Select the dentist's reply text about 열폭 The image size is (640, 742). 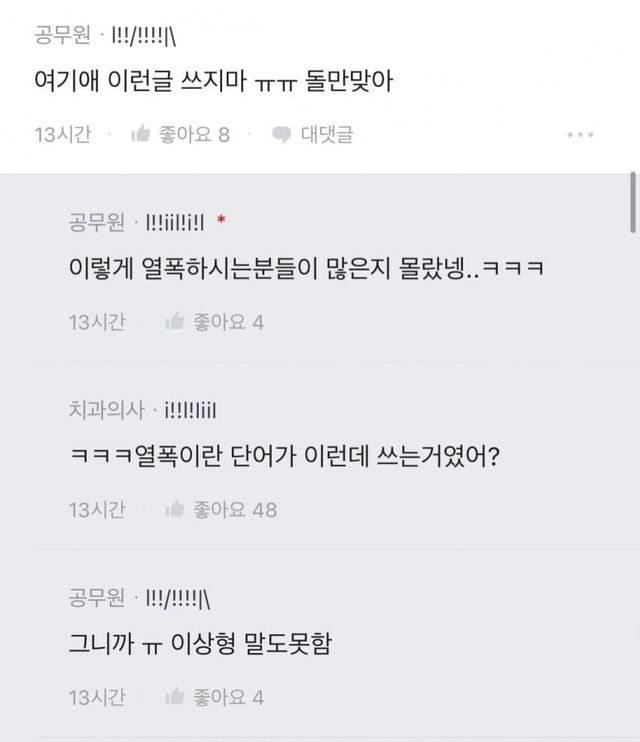click(284, 458)
